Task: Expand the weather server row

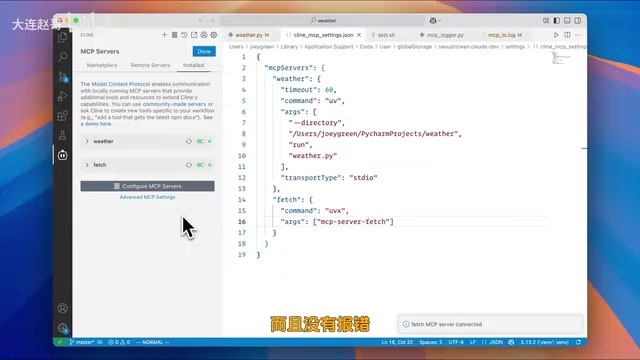Action: pyautogui.click(x=147, y=141)
